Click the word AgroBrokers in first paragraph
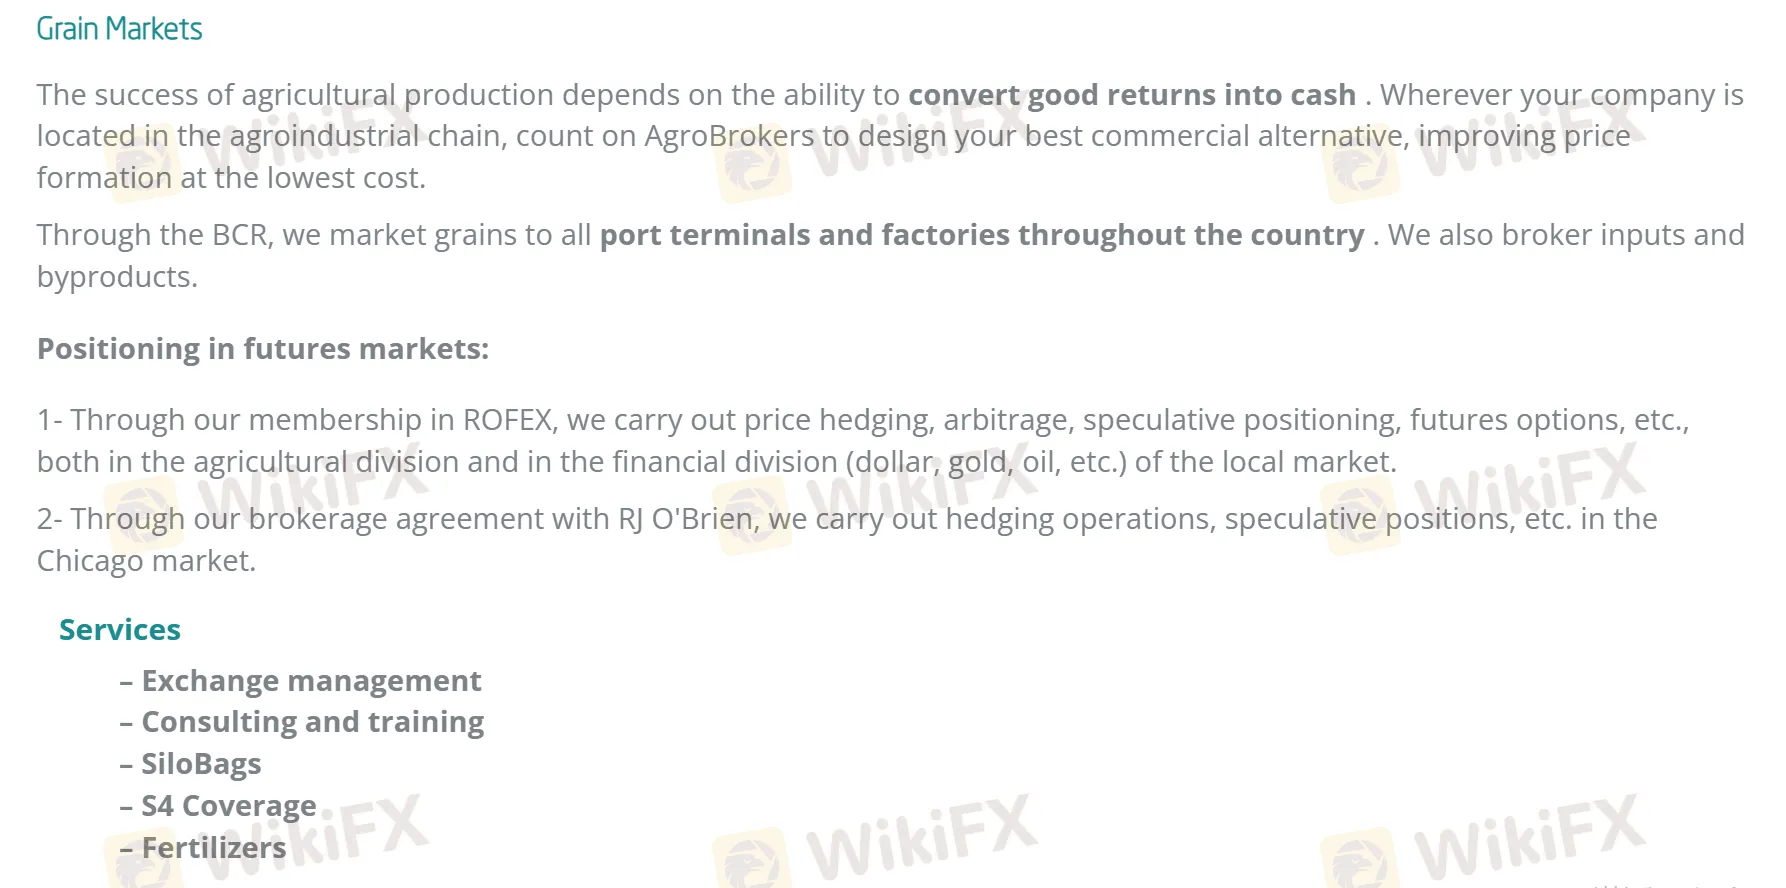Image resolution: width=1786 pixels, height=888 pixels. click(729, 136)
